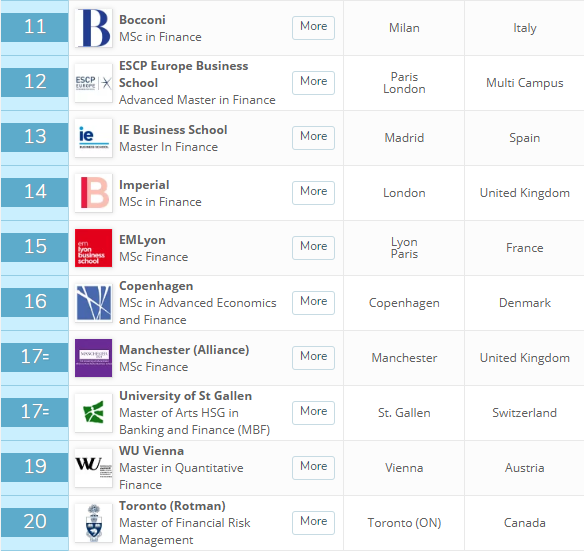Click More button in EMLyon row
584x551 pixels.
point(314,248)
